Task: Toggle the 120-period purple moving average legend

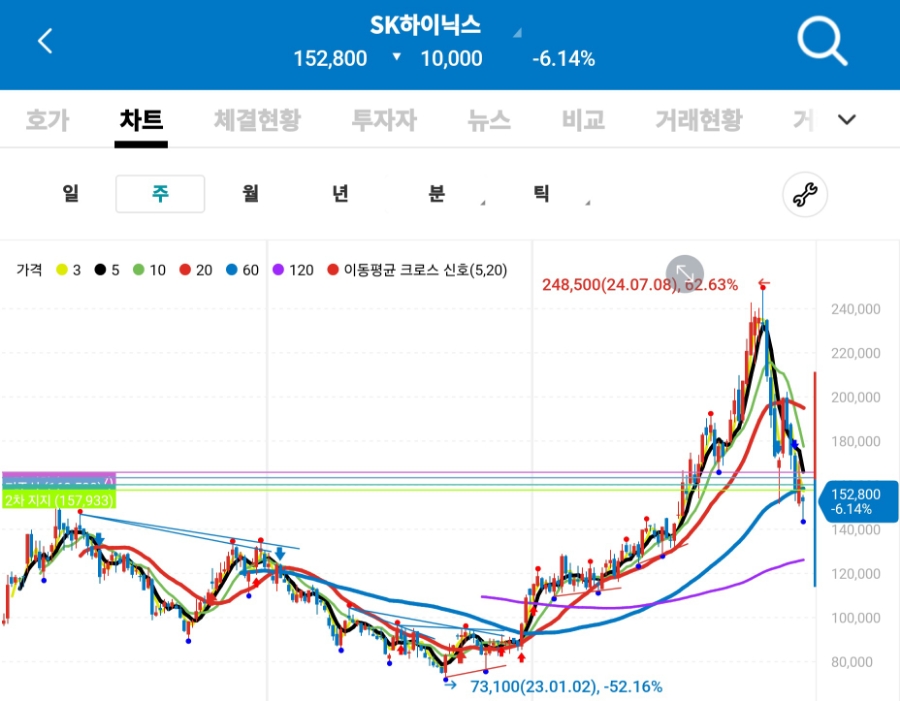Action: [x=293, y=270]
